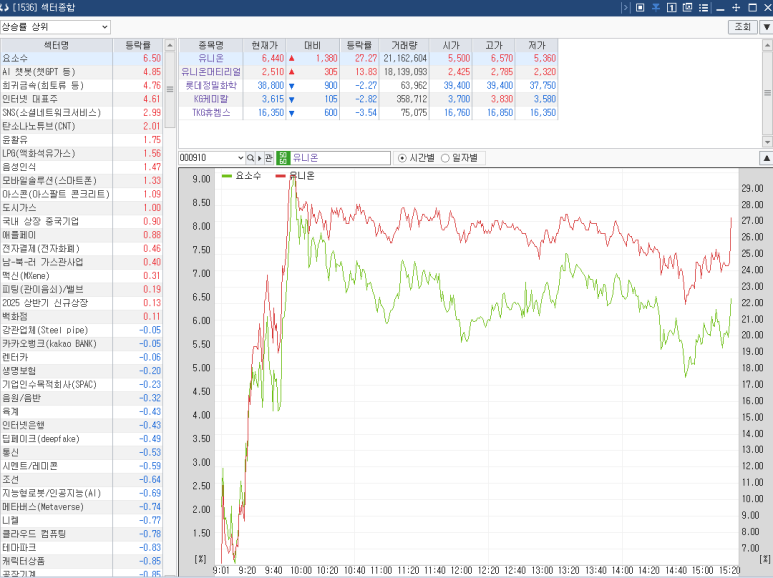Viewport: 773px width, 578px height.
Task: Click the sector list scroll up arrow
Action: point(170,45)
